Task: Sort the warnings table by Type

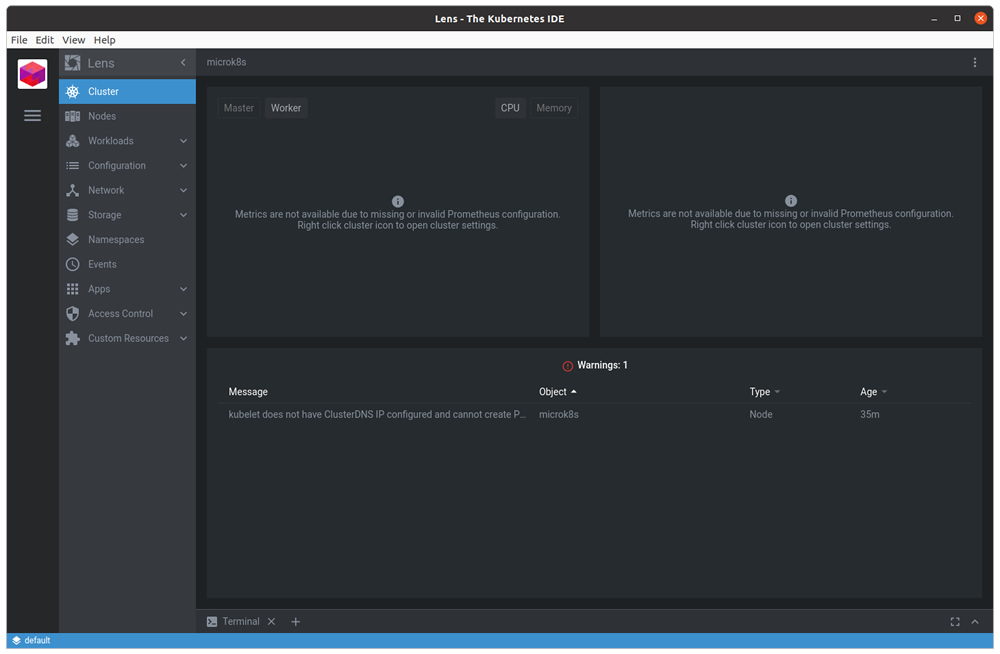Action: [765, 392]
